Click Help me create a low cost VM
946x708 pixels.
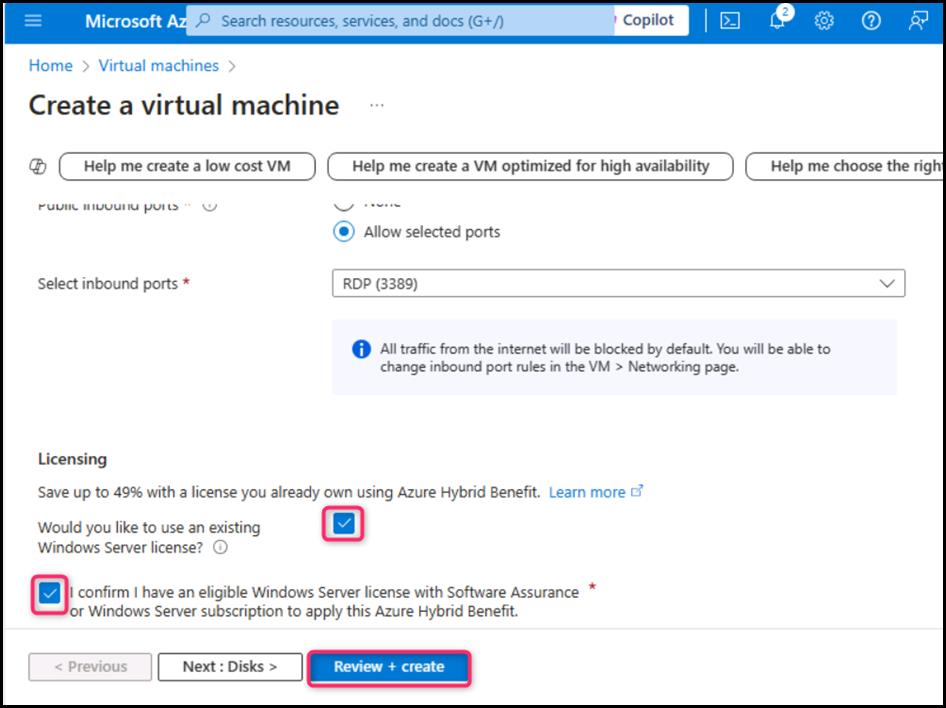point(187,166)
